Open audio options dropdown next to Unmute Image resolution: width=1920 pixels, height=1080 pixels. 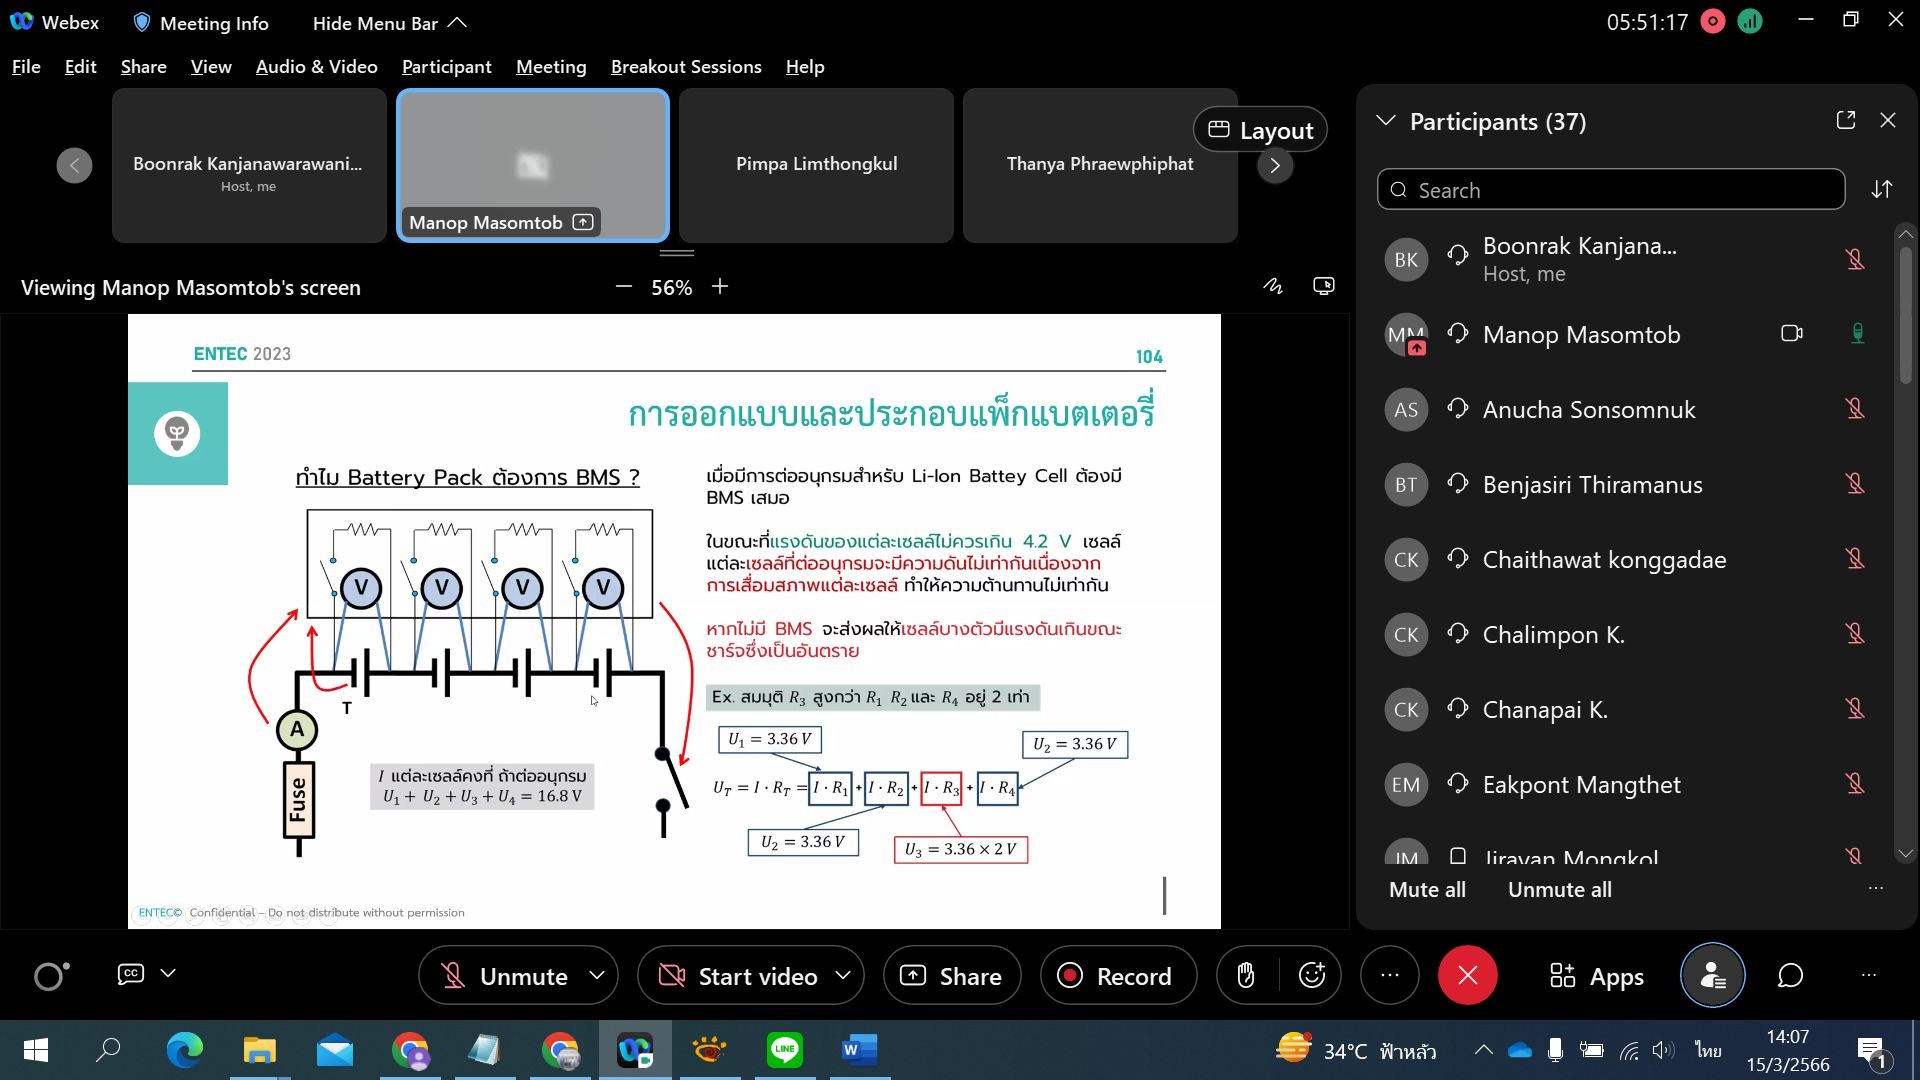point(598,975)
